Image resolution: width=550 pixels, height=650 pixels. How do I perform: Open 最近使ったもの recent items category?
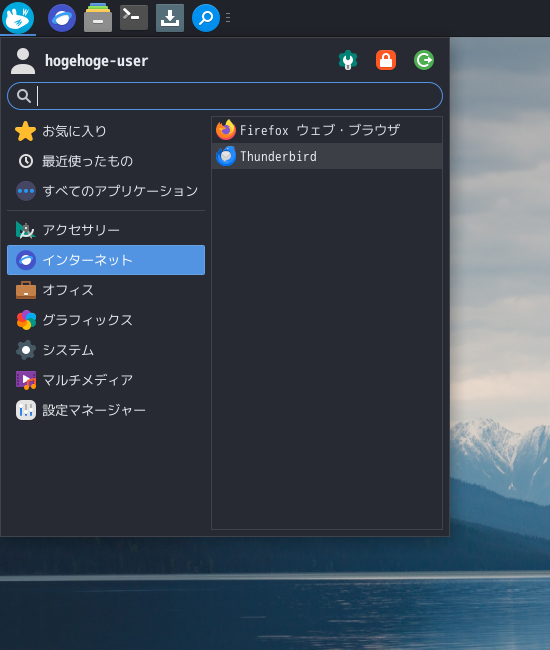click(106, 161)
